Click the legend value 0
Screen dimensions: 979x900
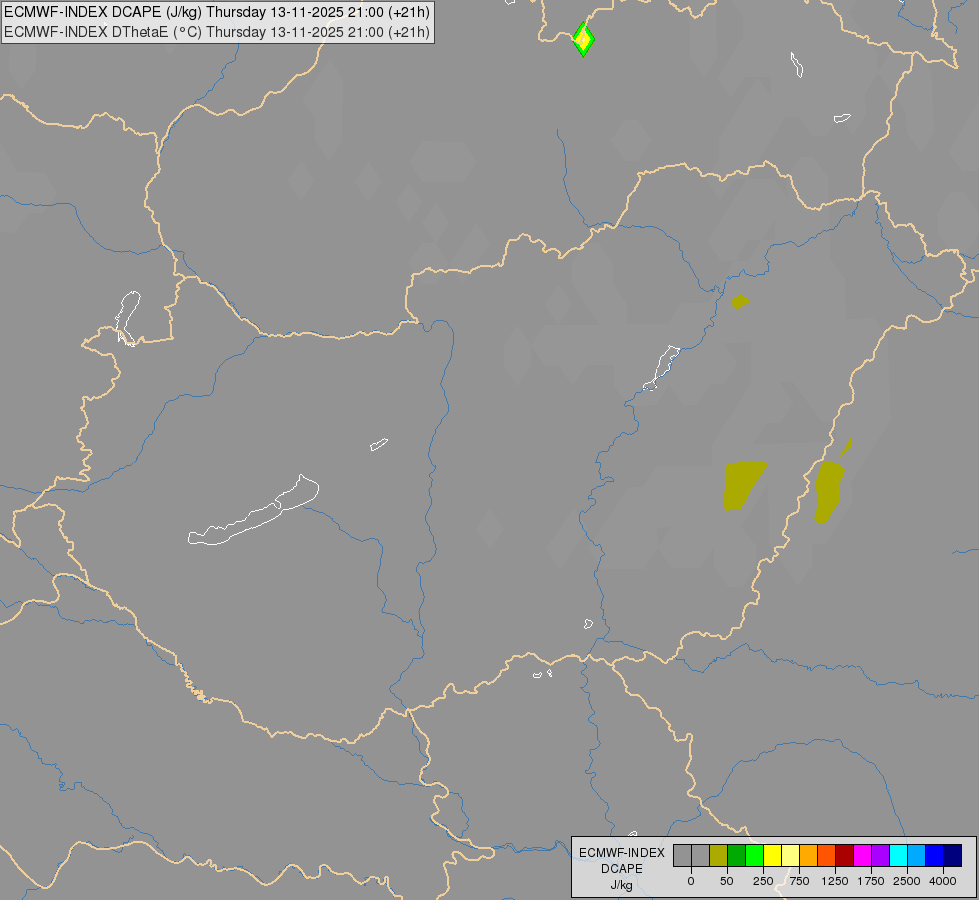click(691, 881)
